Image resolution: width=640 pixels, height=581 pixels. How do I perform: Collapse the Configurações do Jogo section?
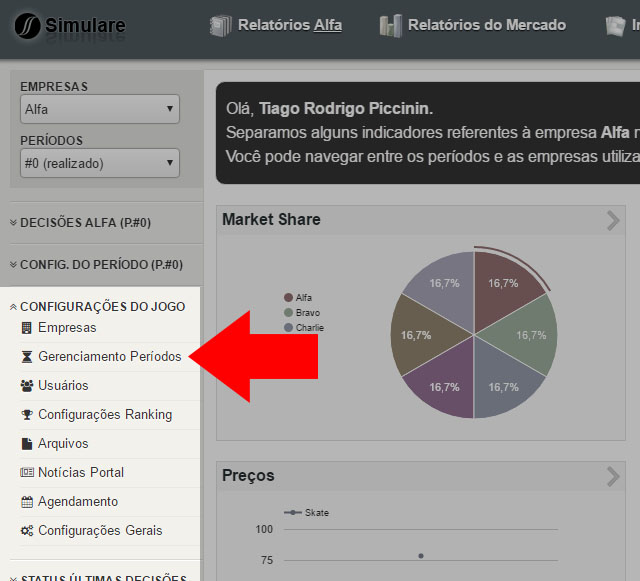click(98, 307)
